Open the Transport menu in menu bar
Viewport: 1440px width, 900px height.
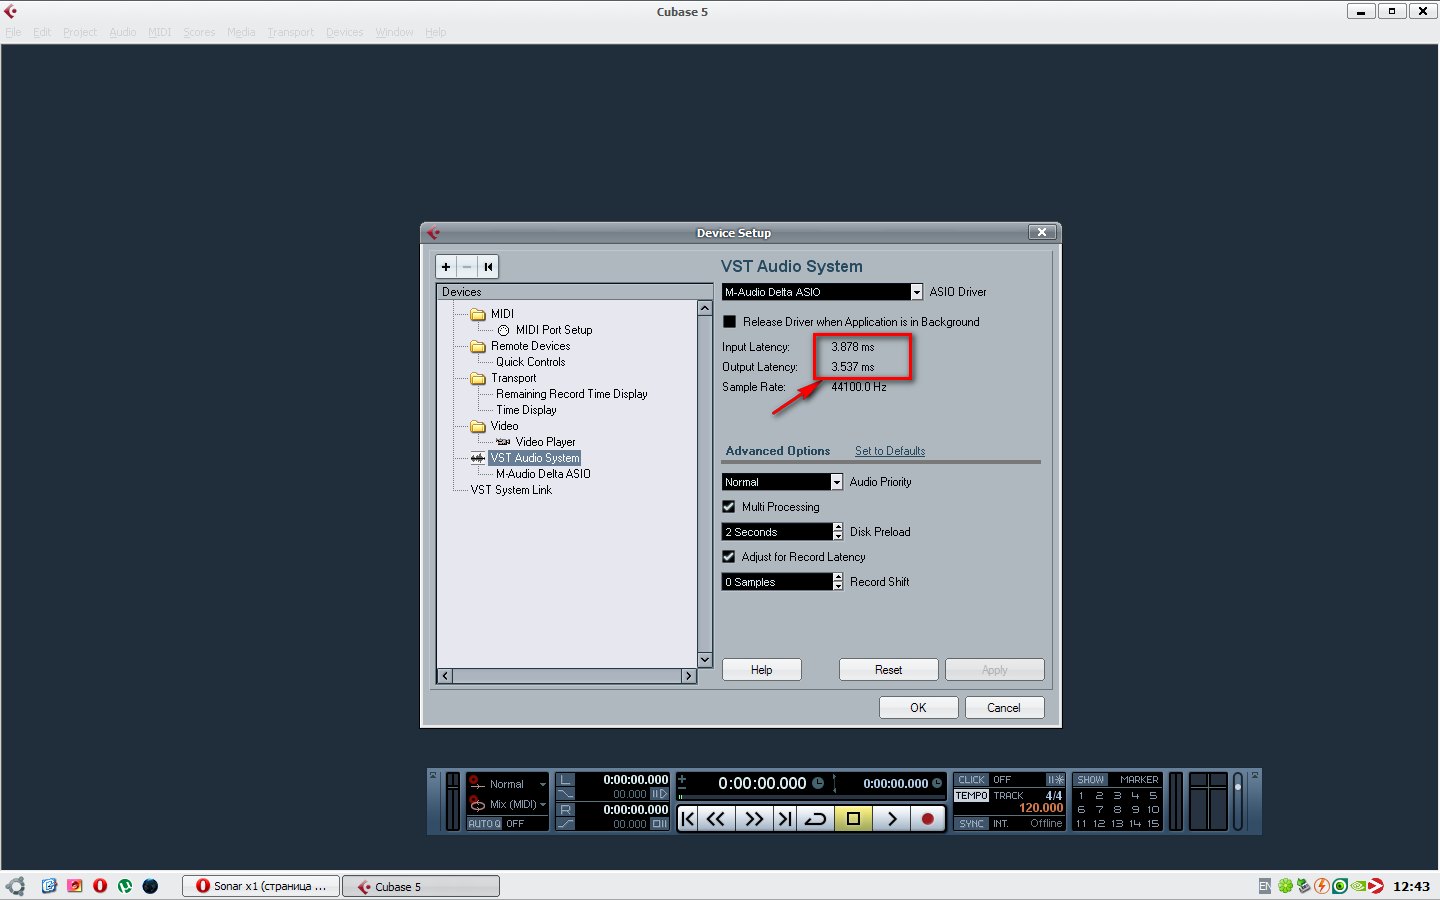pos(290,32)
